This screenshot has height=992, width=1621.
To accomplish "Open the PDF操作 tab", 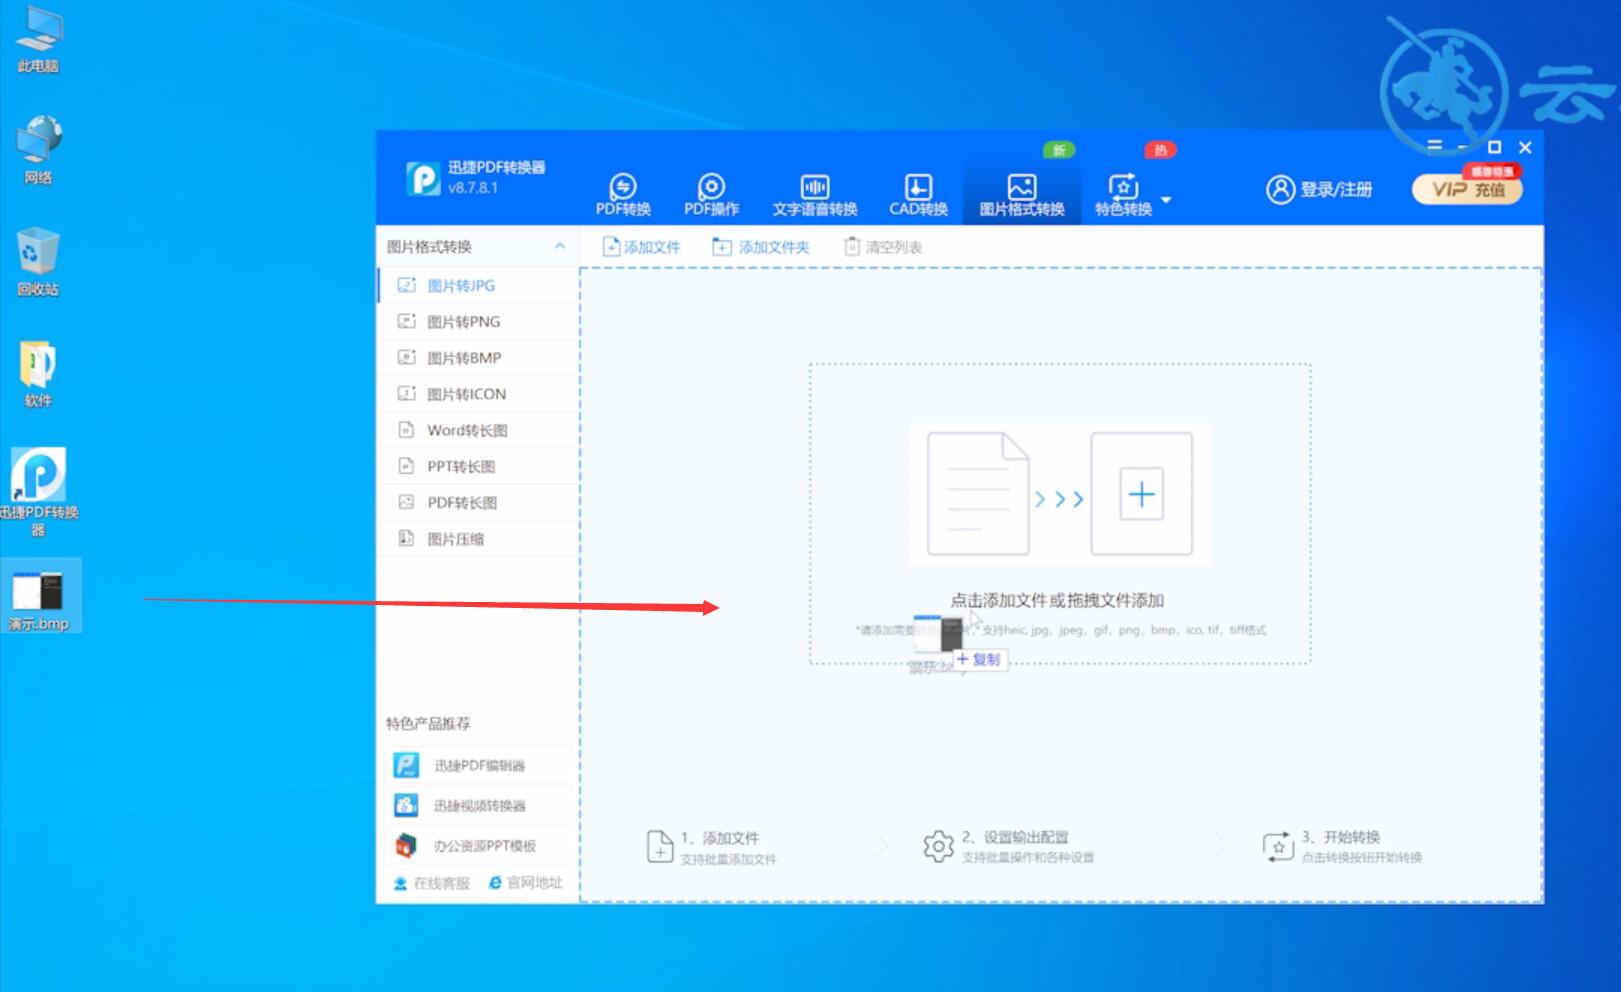I will click(711, 194).
